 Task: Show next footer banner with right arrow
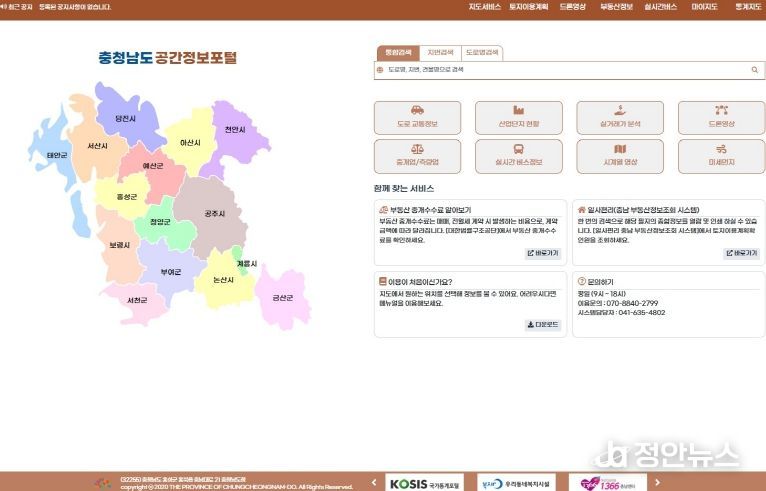[658, 483]
